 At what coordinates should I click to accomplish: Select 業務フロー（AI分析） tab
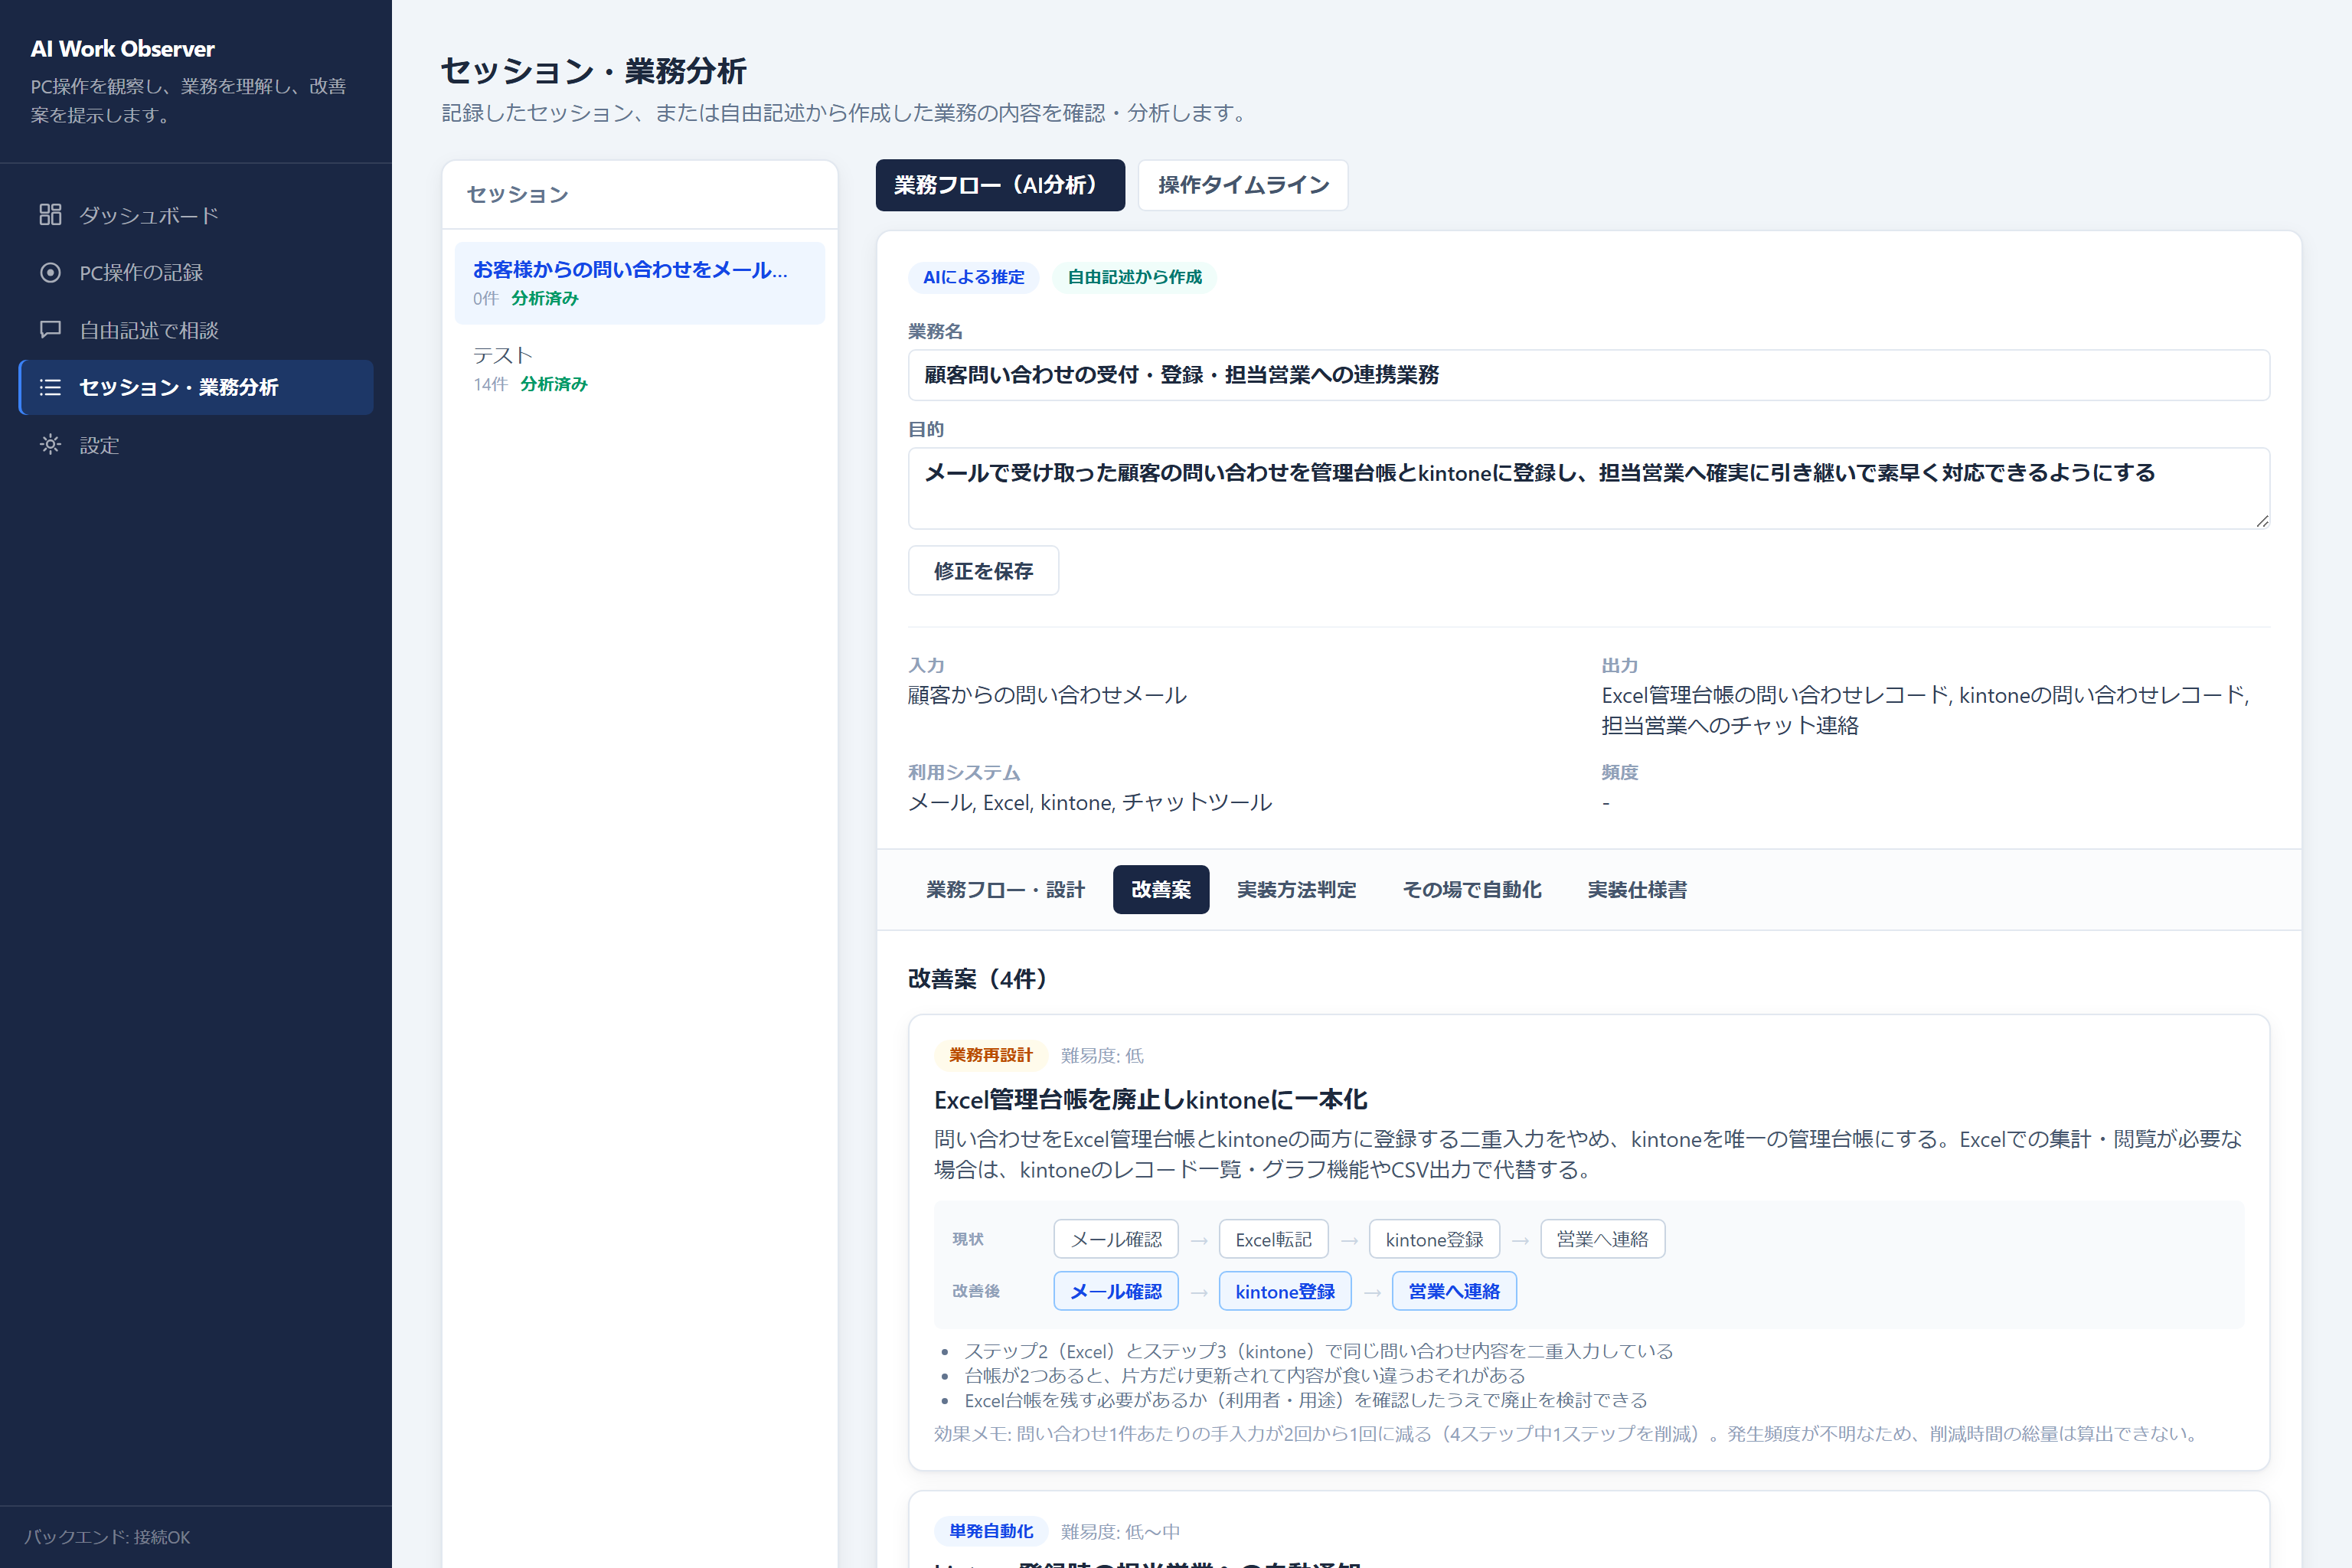(1000, 185)
